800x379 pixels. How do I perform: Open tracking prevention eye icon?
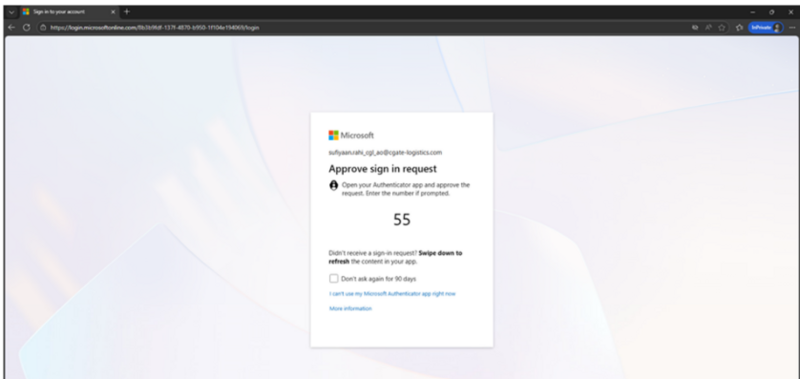point(695,28)
